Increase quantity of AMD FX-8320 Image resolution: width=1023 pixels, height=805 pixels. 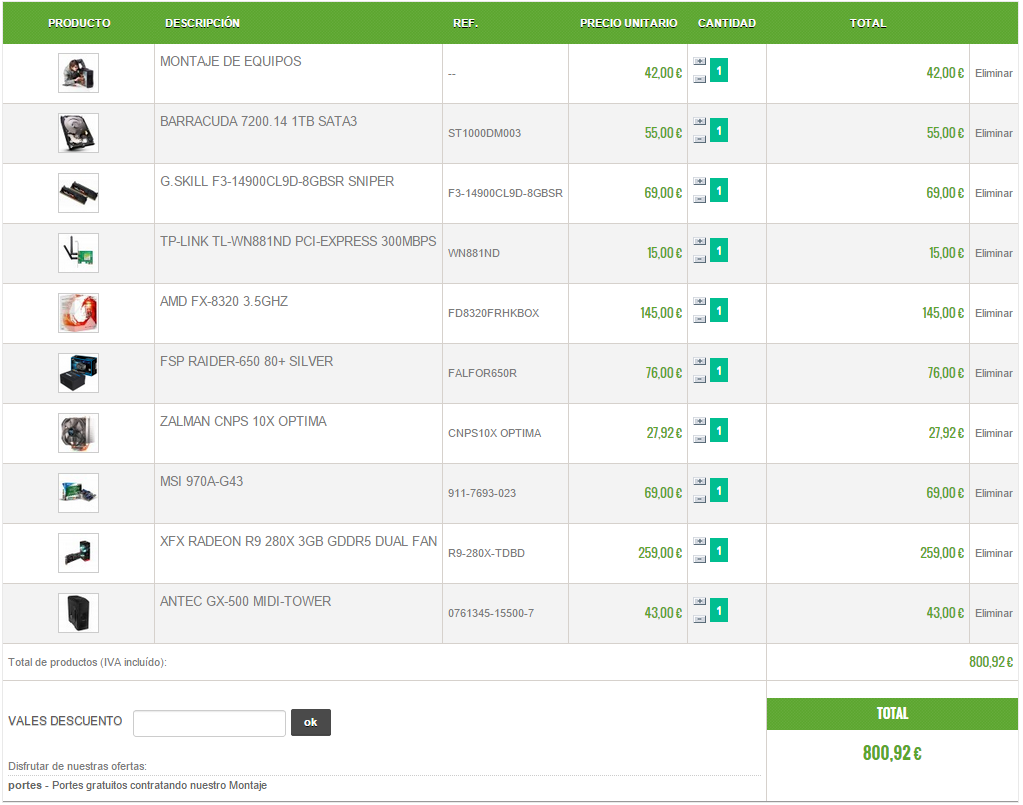(699, 301)
